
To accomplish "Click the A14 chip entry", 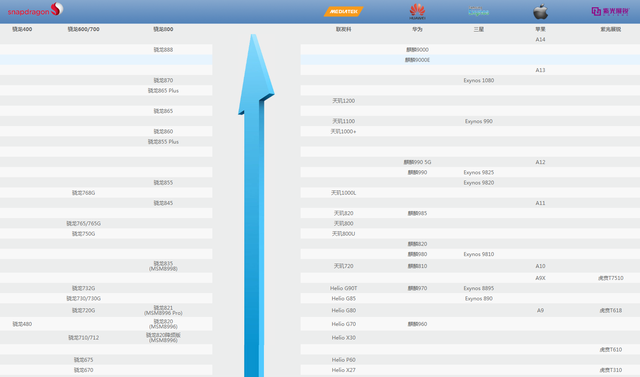I will (x=540, y=40).
